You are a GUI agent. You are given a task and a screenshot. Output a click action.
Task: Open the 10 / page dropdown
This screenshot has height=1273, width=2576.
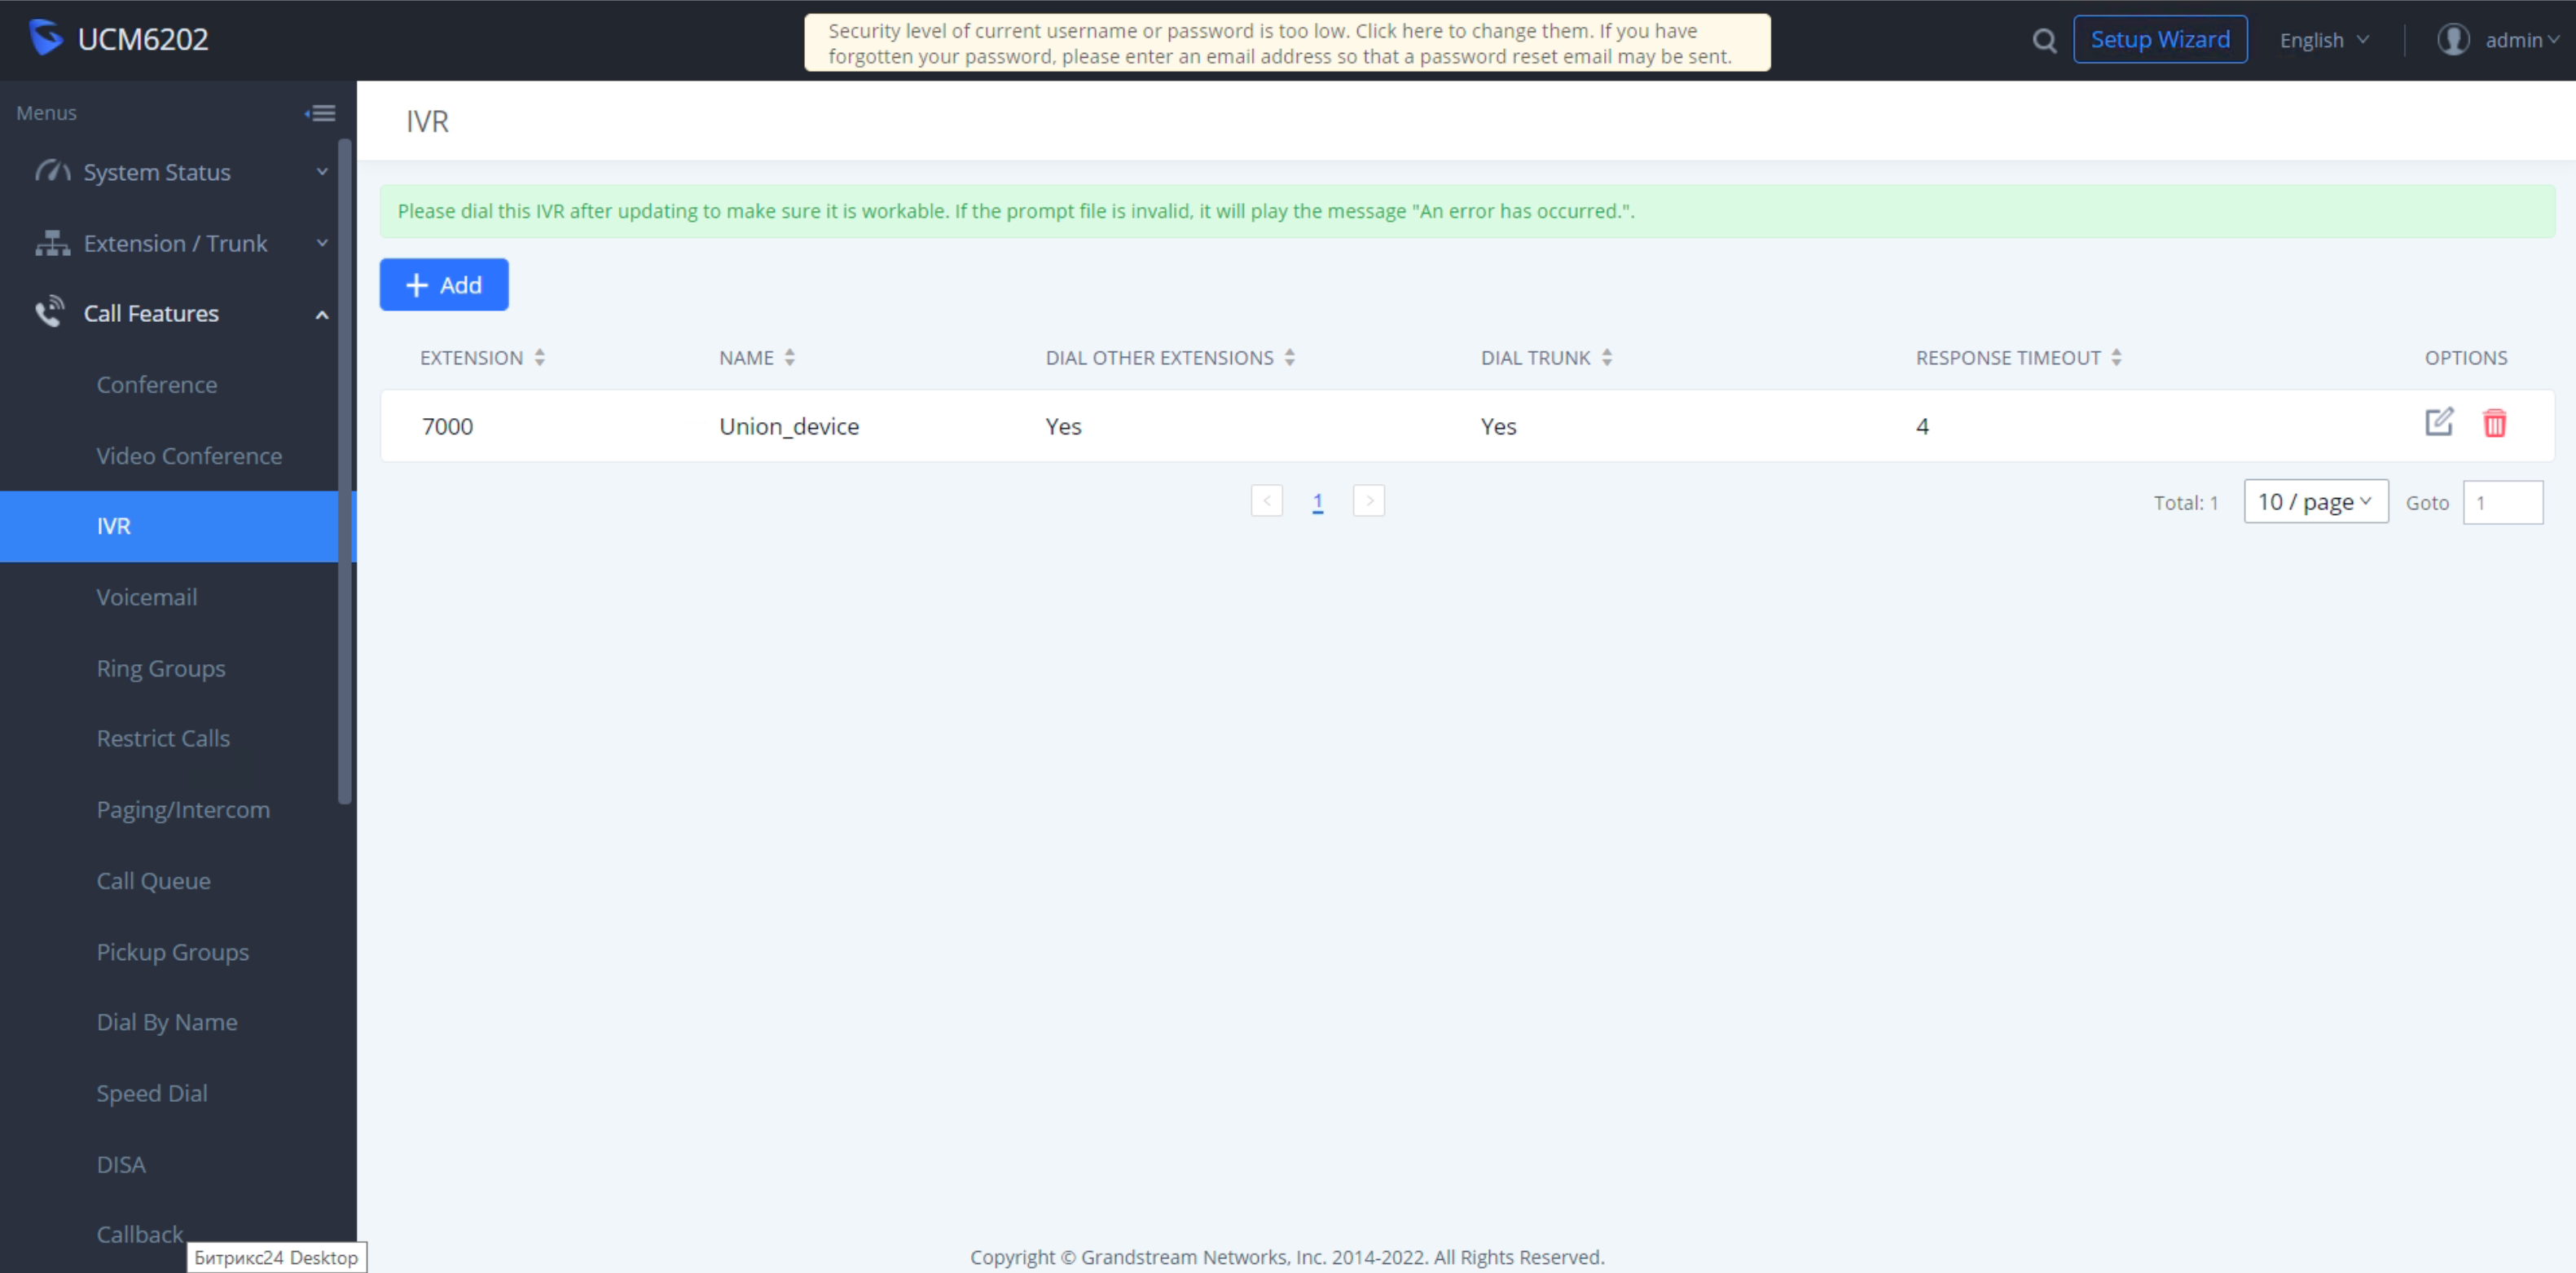tap(2315, 502)
